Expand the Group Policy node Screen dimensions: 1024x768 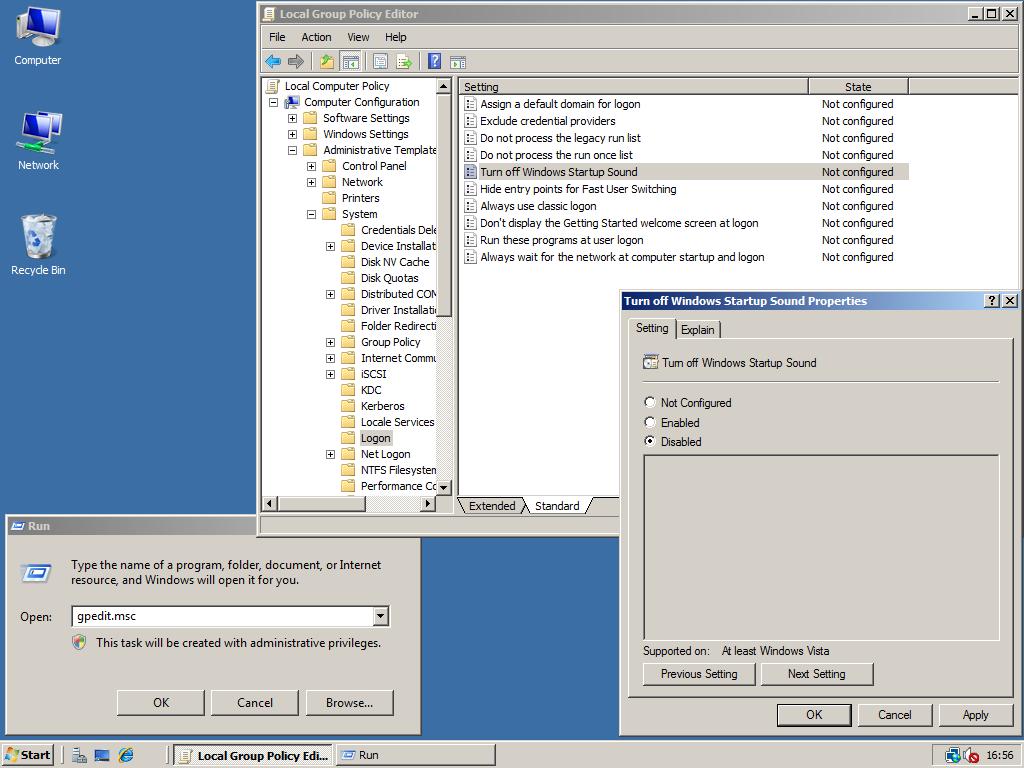click(x=330, y=342)
